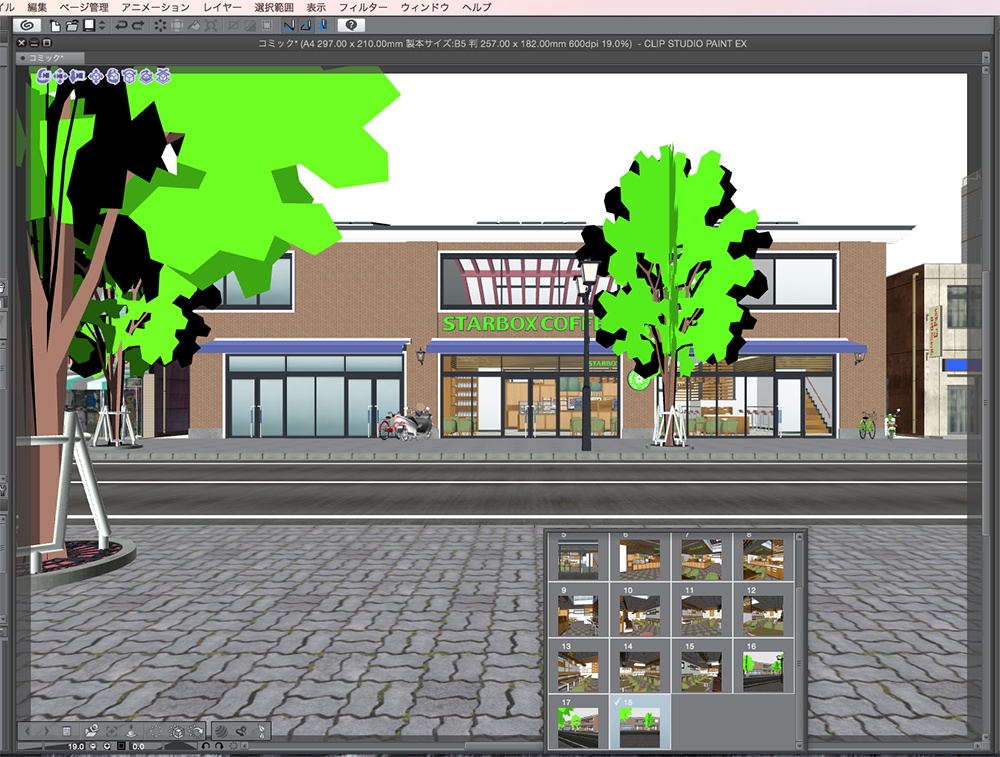Click the camera pan manipulator icon

click(x=60, y=76)
